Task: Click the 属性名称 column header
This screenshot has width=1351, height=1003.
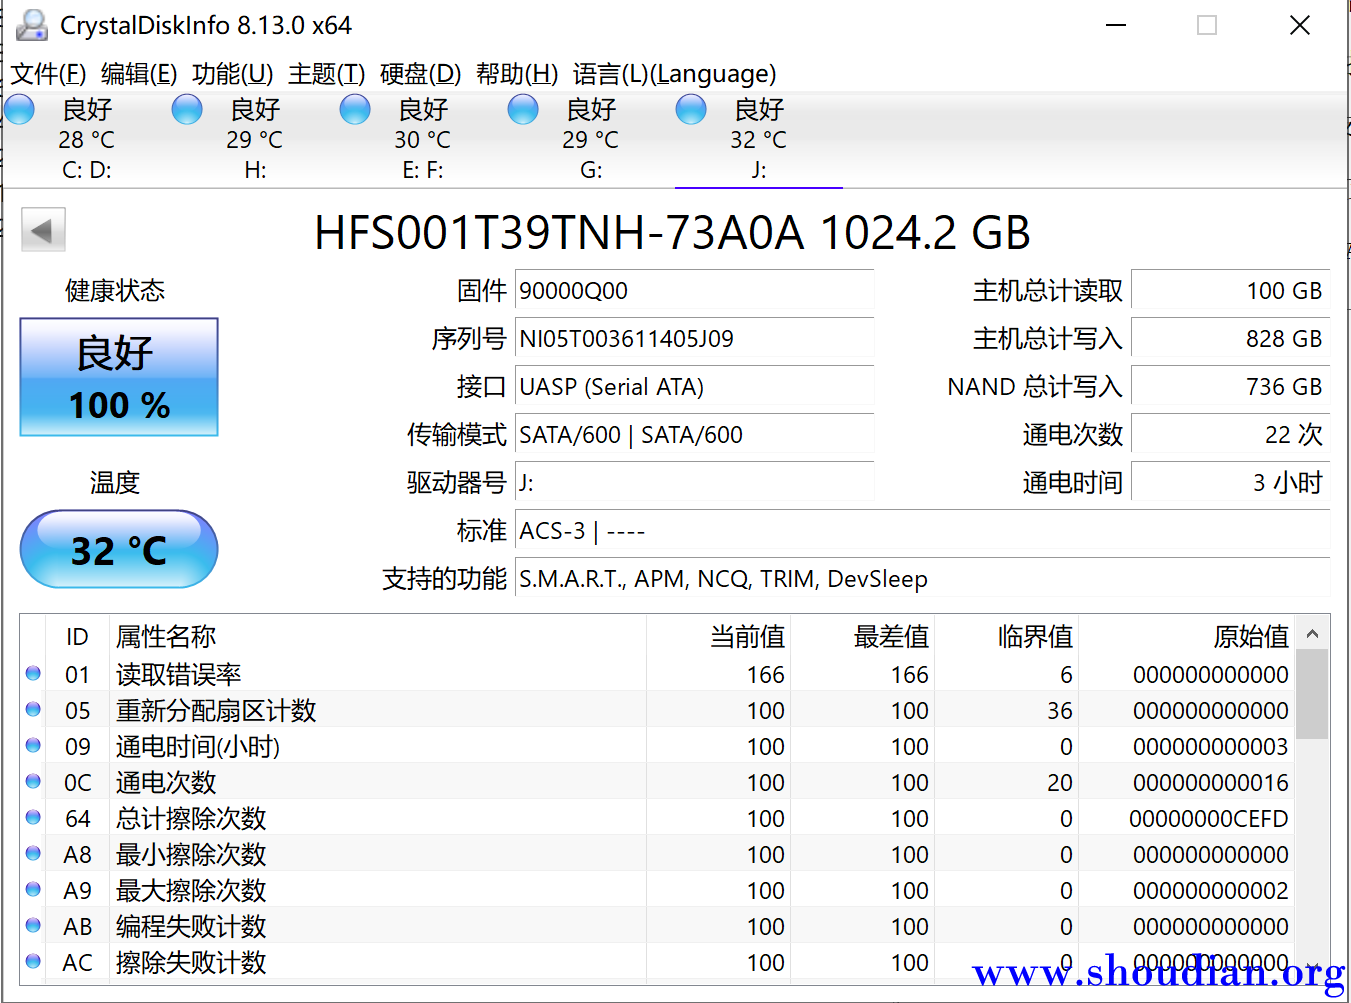Action: coord(377,636)
